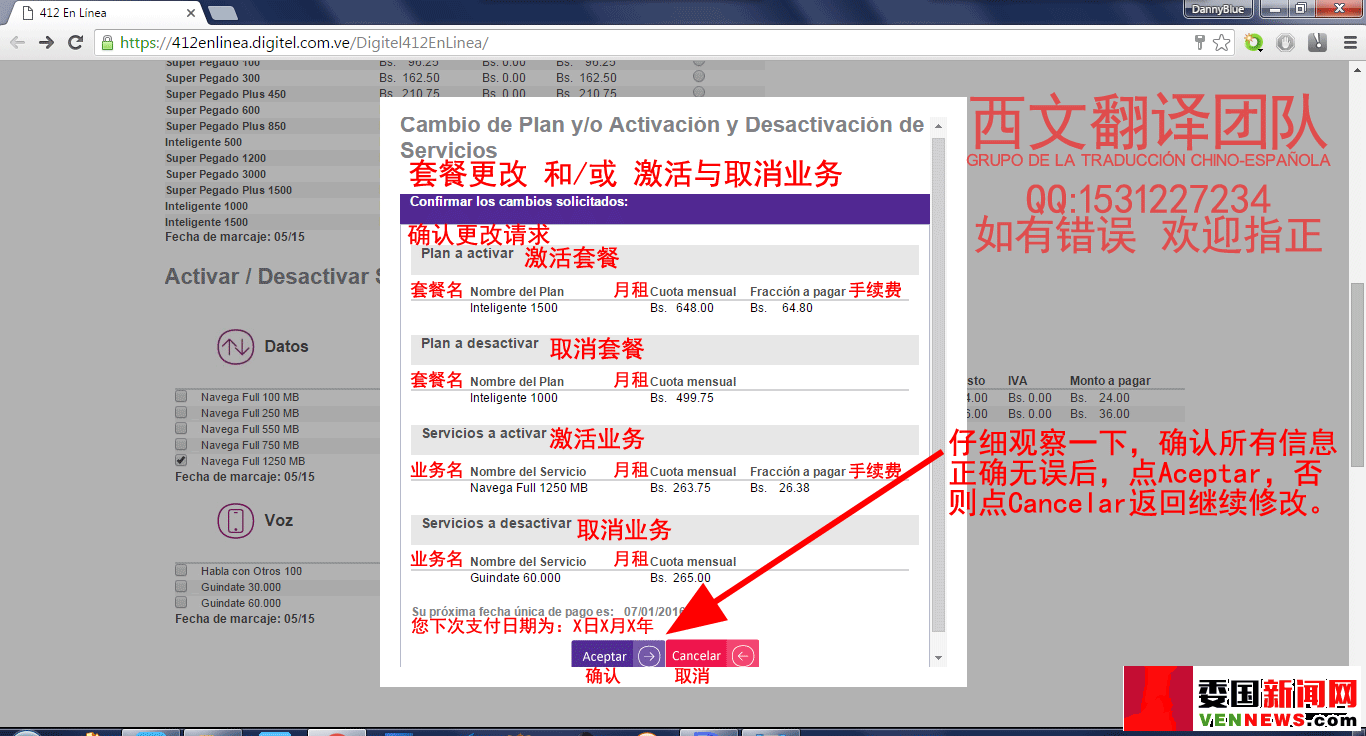Open a new tab with the new-tab button

[x=222, y=13]
